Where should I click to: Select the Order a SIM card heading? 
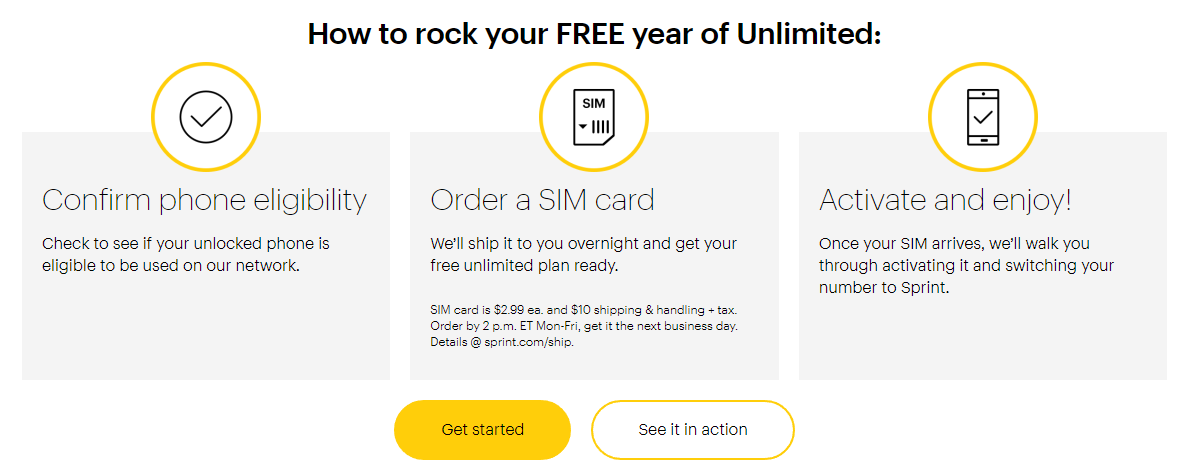pos(542,200)
